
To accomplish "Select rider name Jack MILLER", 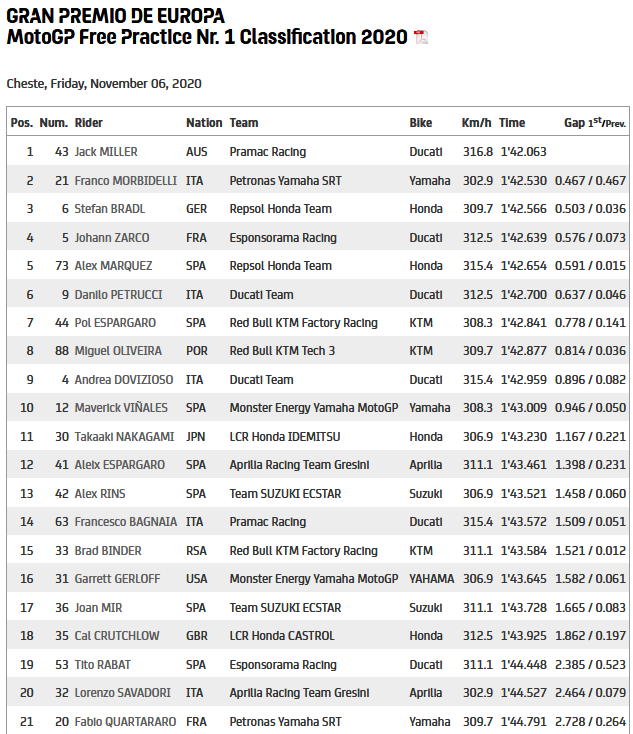I will click(106, 152).
